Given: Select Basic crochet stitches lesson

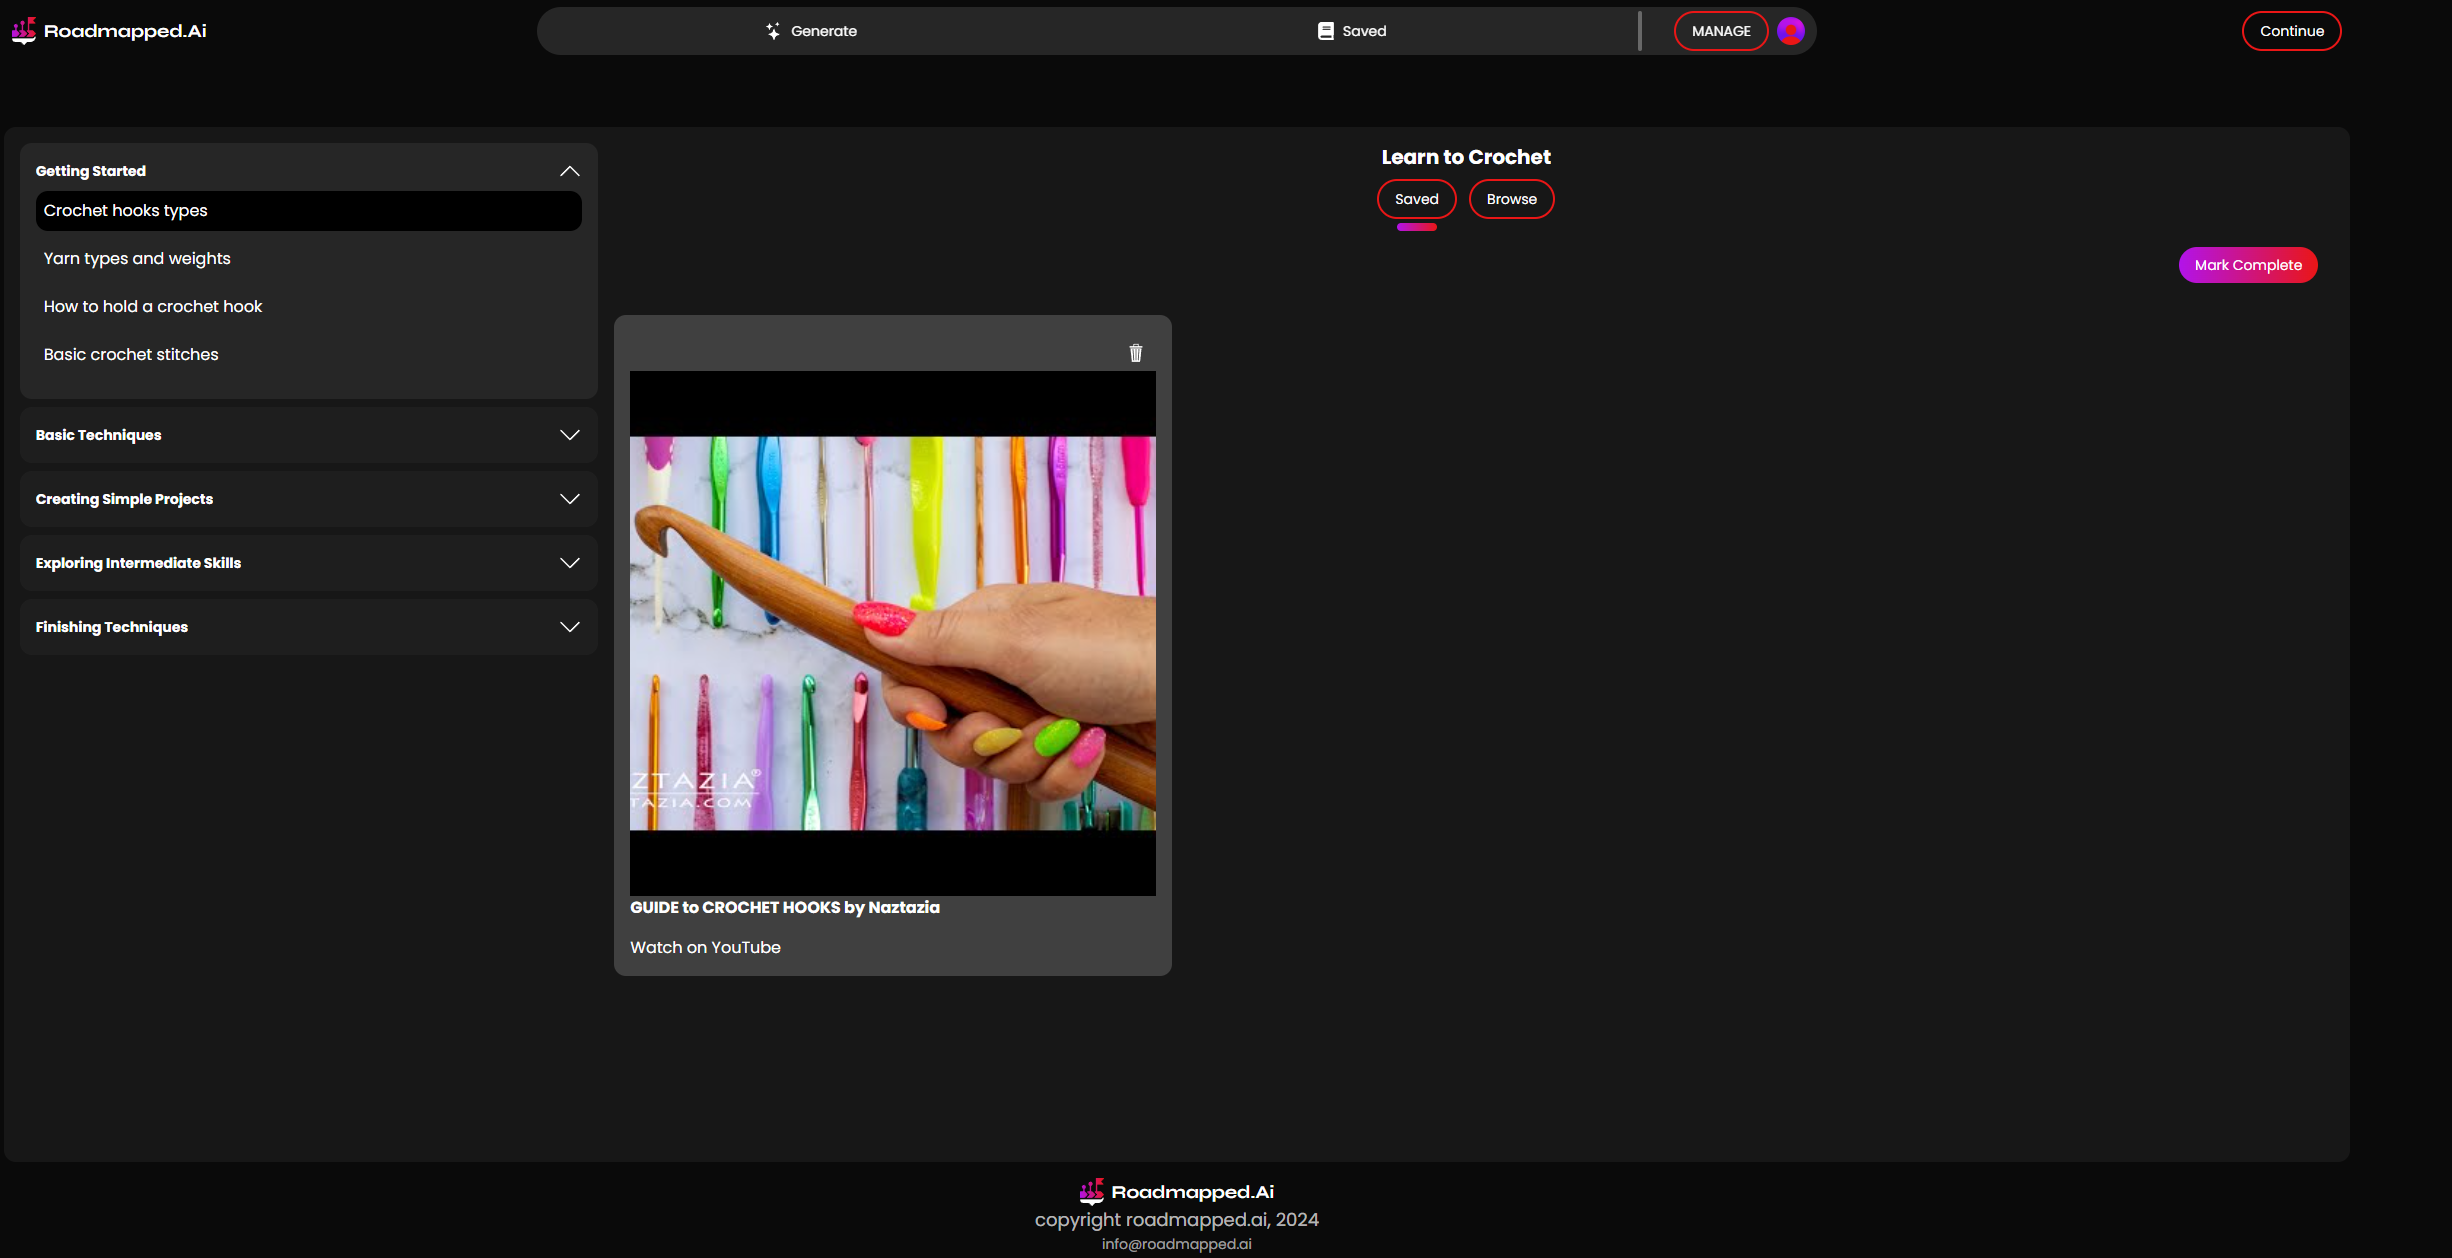Looking at the screenshot, I should coord(131,354).
